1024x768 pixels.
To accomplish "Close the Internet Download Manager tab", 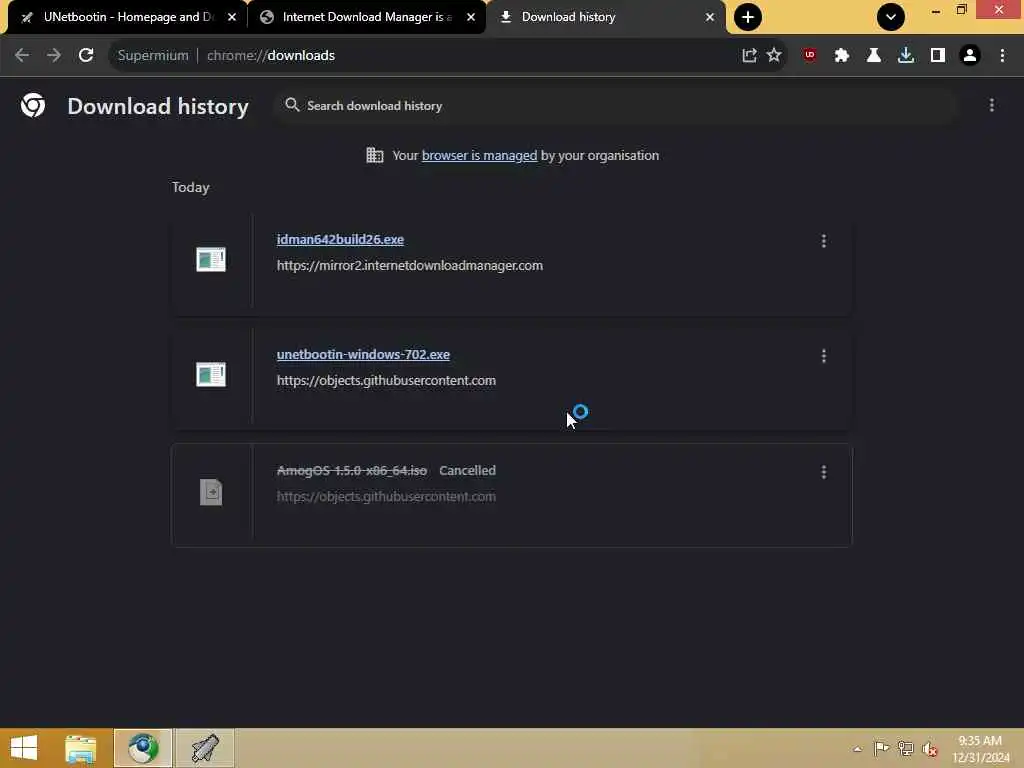I will click(471, 17).
